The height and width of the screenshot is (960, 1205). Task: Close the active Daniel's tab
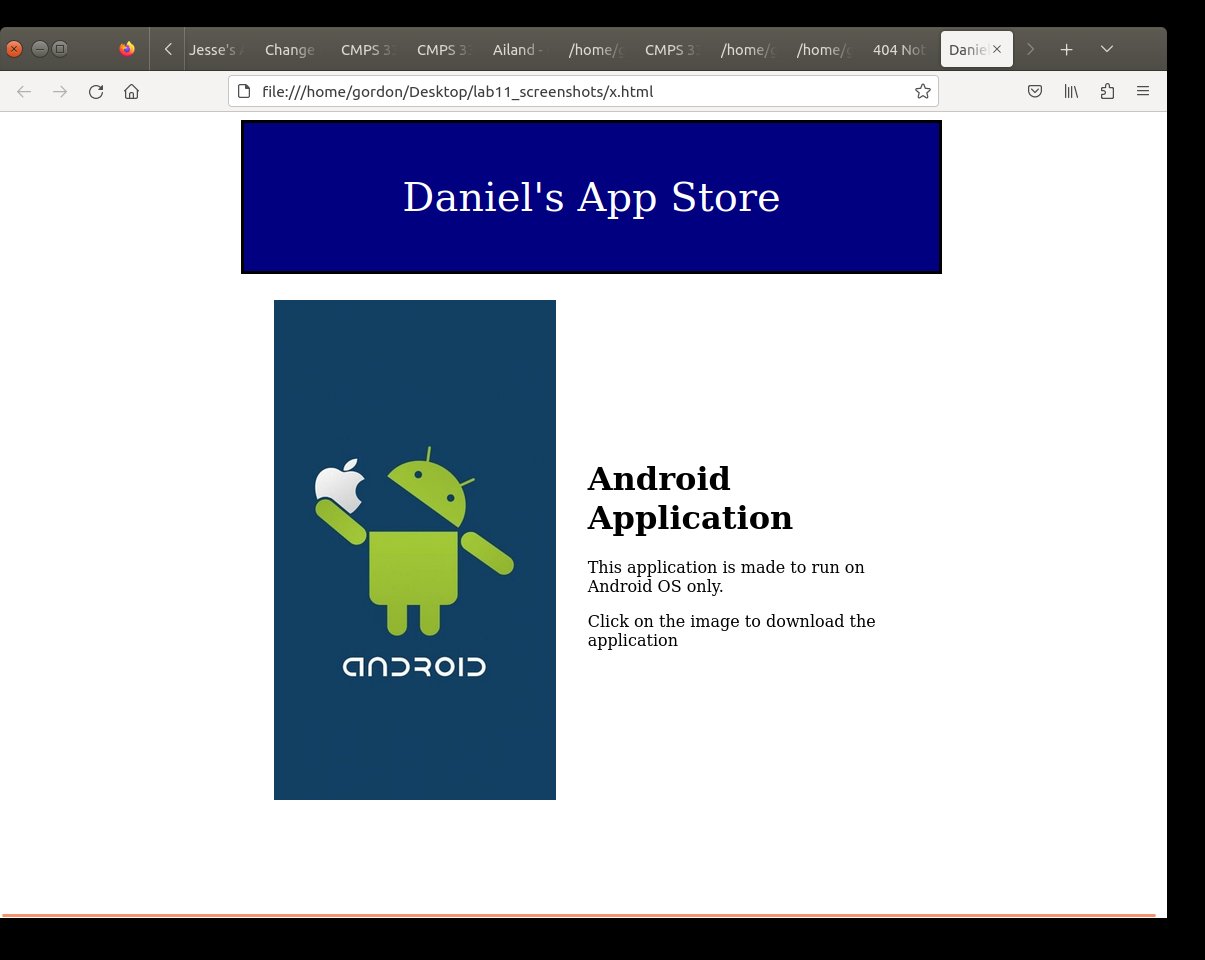tap(997, 49)
